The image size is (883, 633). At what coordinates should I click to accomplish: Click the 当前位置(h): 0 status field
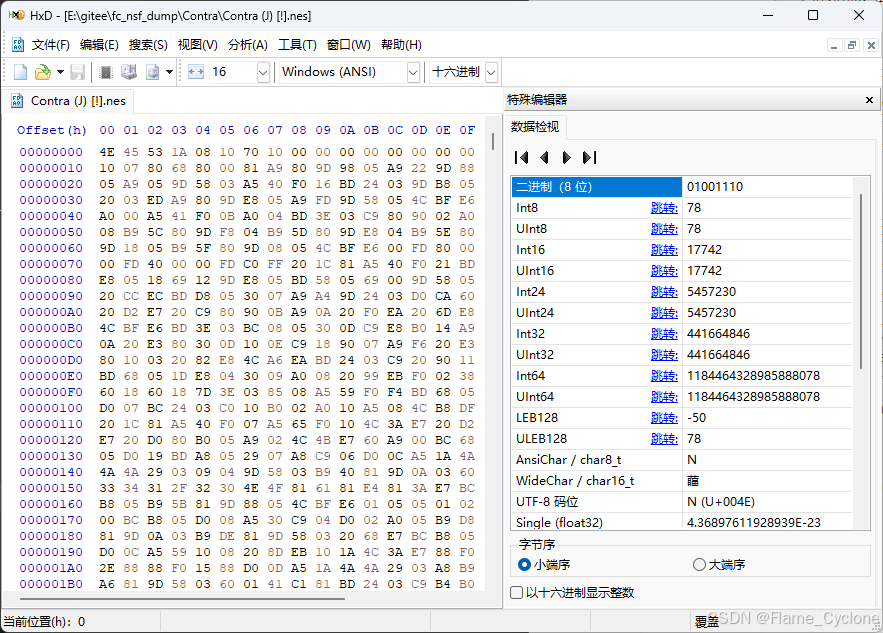tap(44, 622)
